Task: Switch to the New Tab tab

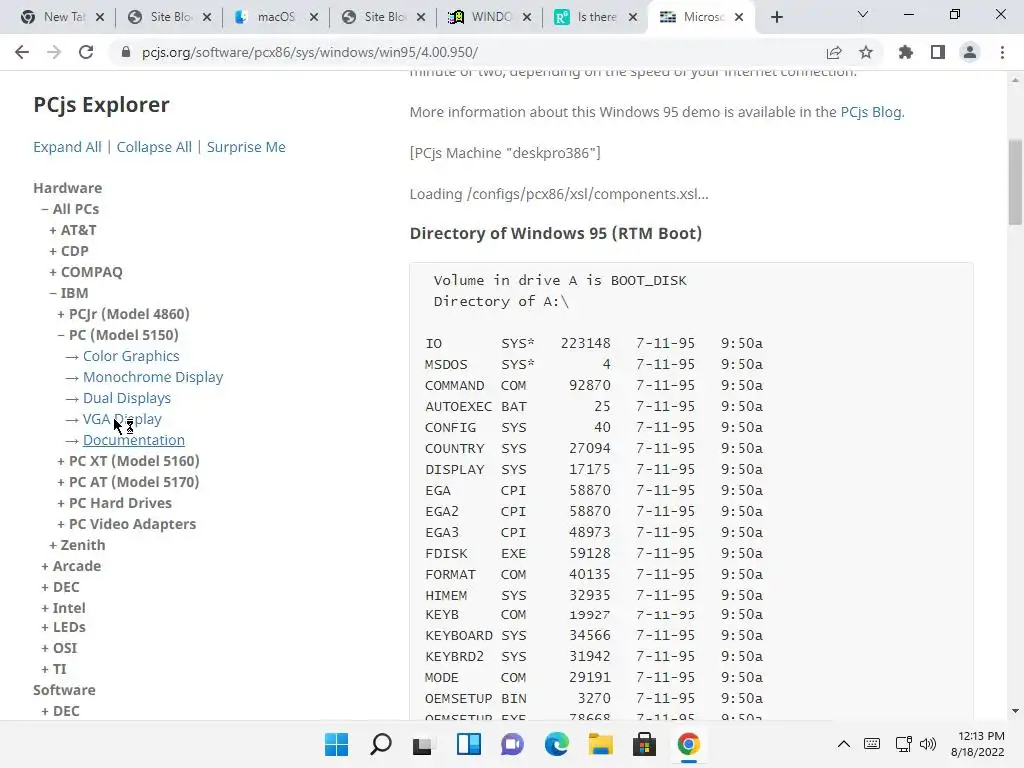Action: [x=63, y=17]
